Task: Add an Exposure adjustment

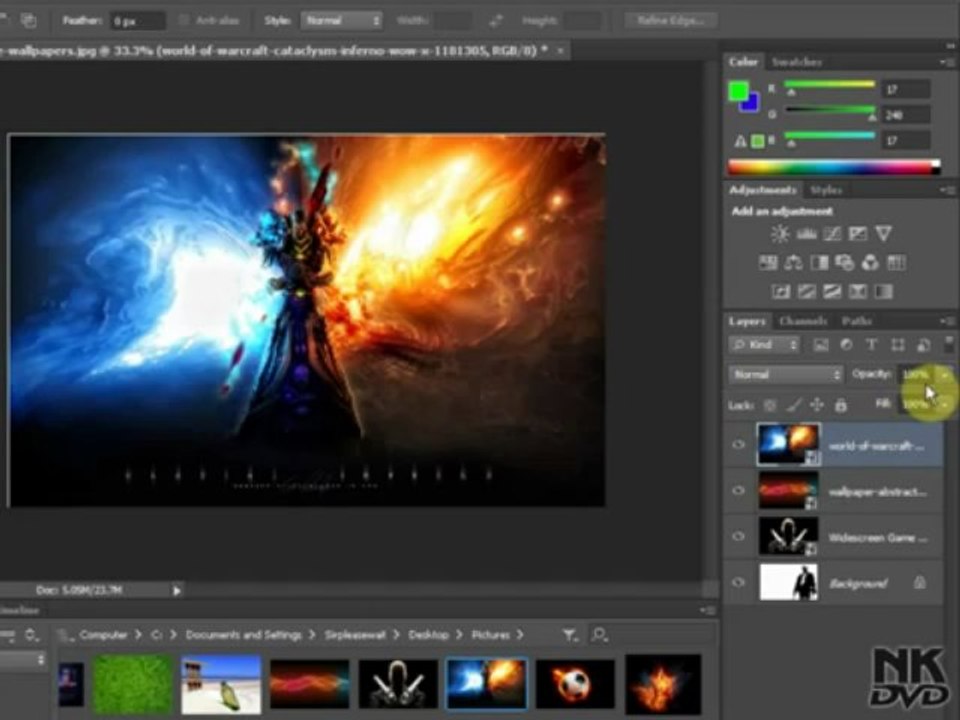Action: (857, 234)
